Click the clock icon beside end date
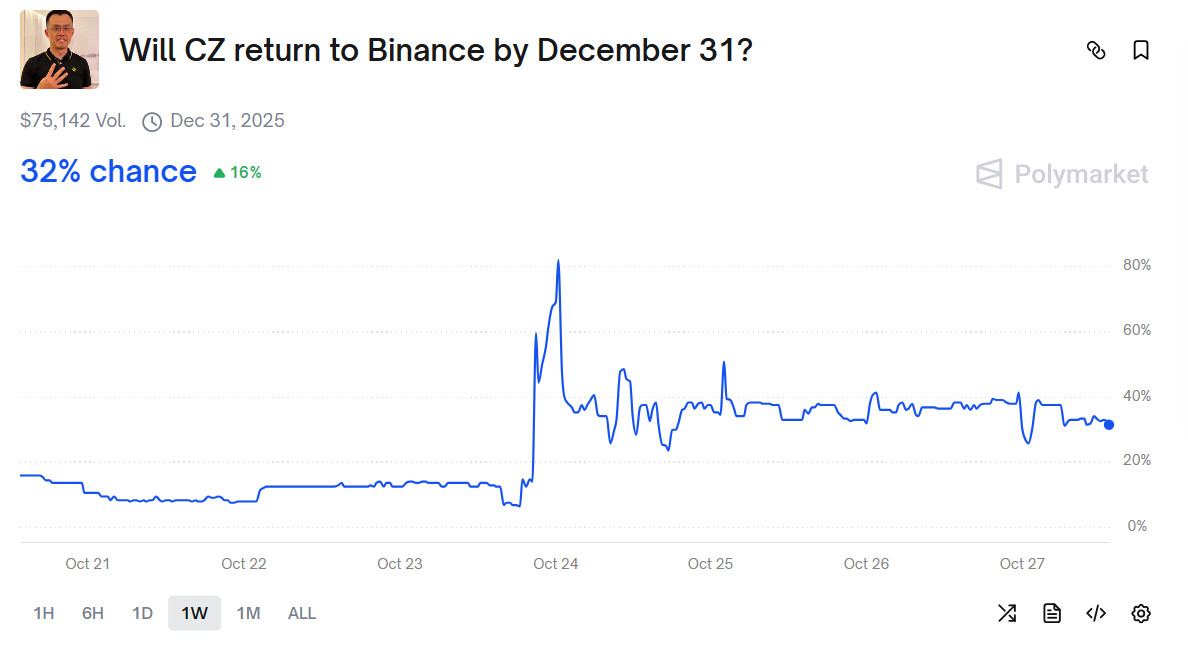The height and width of the screenshot is (646, 1188). 152,122
